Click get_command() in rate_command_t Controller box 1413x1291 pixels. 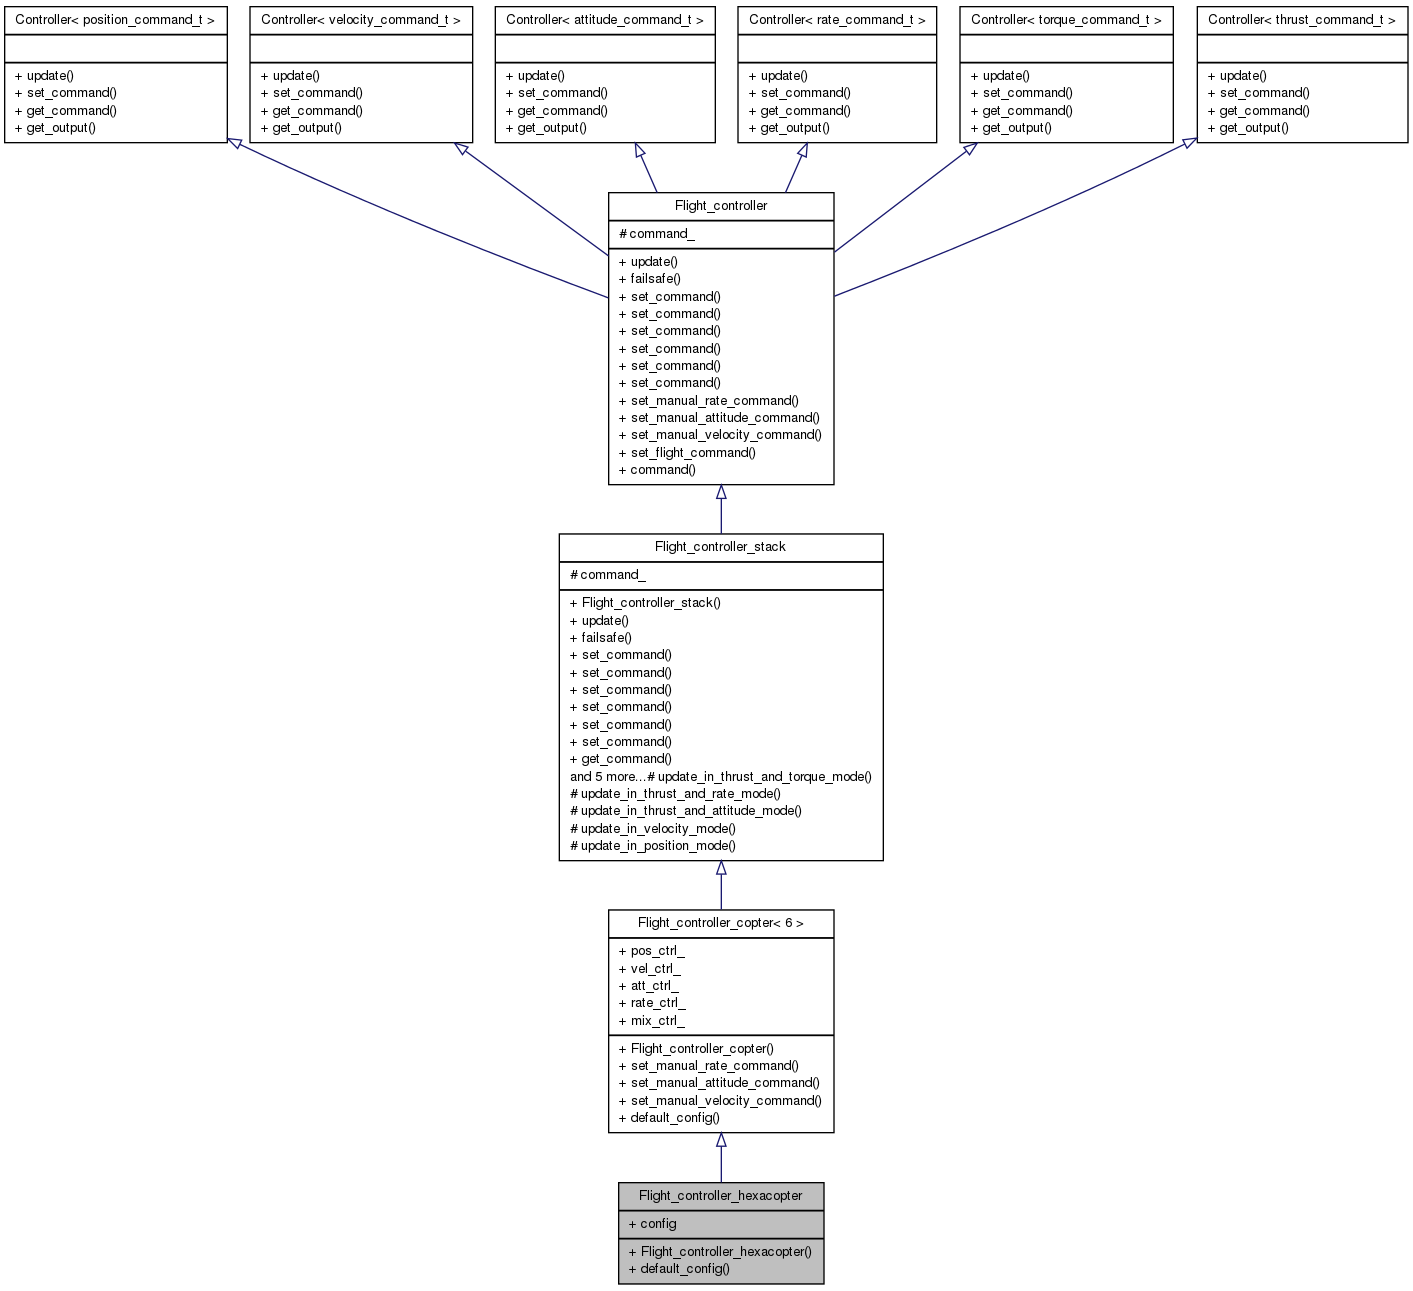pos(800,111)
